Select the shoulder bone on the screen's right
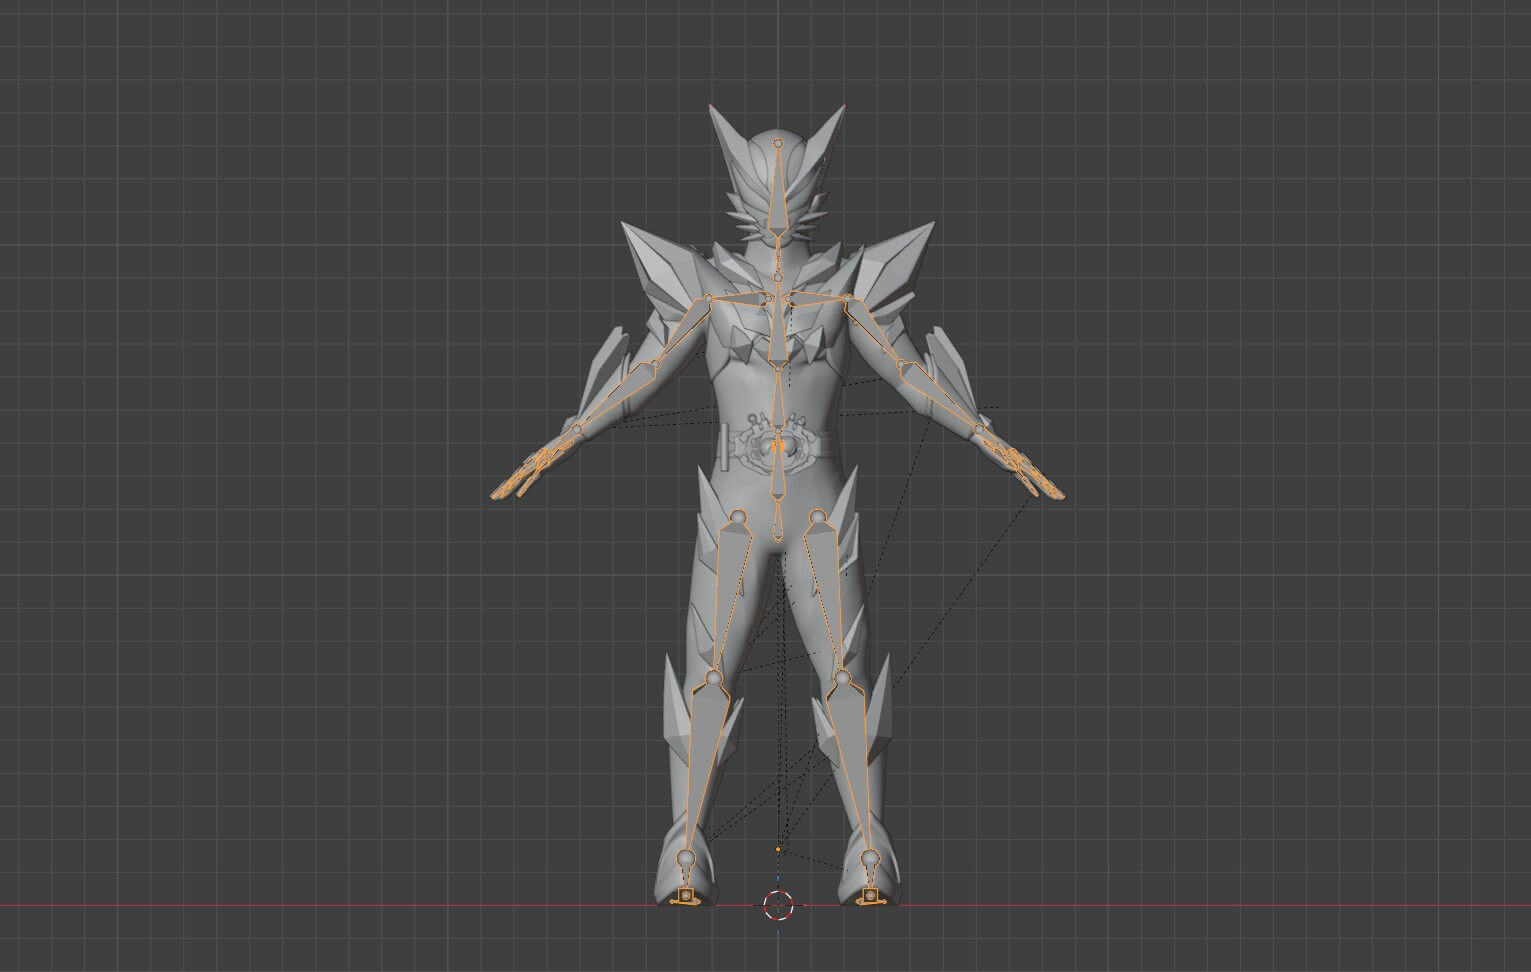Viewport: 1531px width, 972px height. pyautogui.click(x=817, y=298)
